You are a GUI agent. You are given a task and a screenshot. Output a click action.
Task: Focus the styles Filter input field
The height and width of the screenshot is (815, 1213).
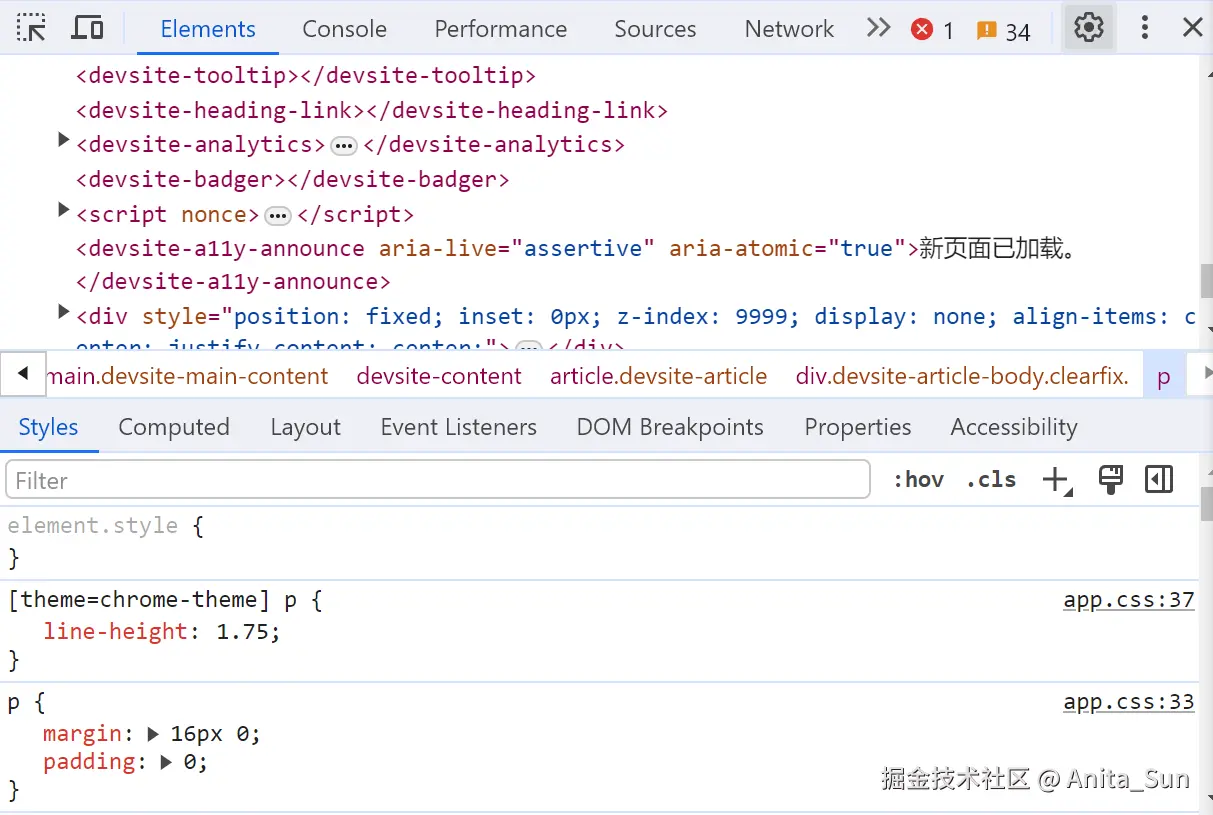[437, 480]
